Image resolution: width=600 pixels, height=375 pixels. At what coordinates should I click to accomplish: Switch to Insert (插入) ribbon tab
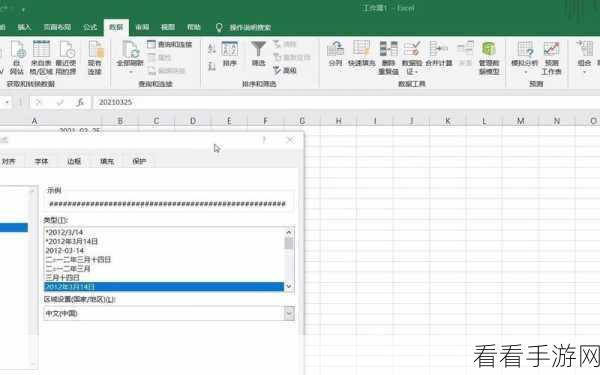click(24, 27)
